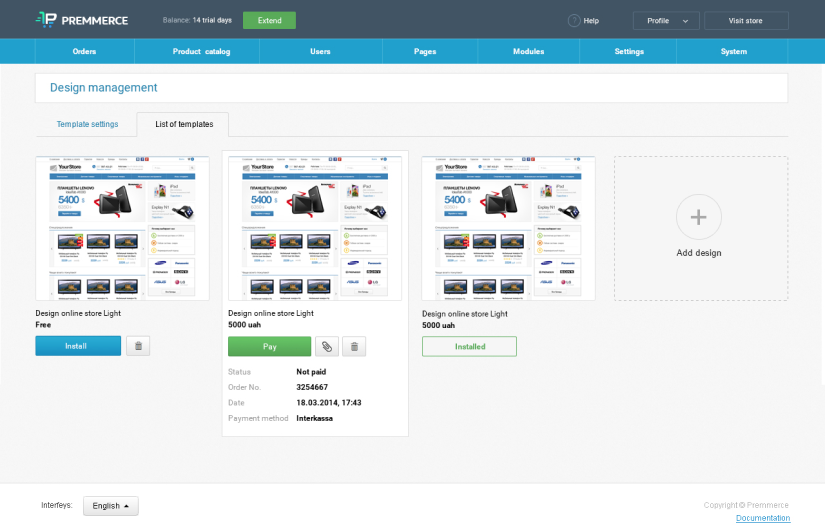Viewport: 825px width, 525px height.
Task: Click the Help question mark icon
Action: coord(574,21)
